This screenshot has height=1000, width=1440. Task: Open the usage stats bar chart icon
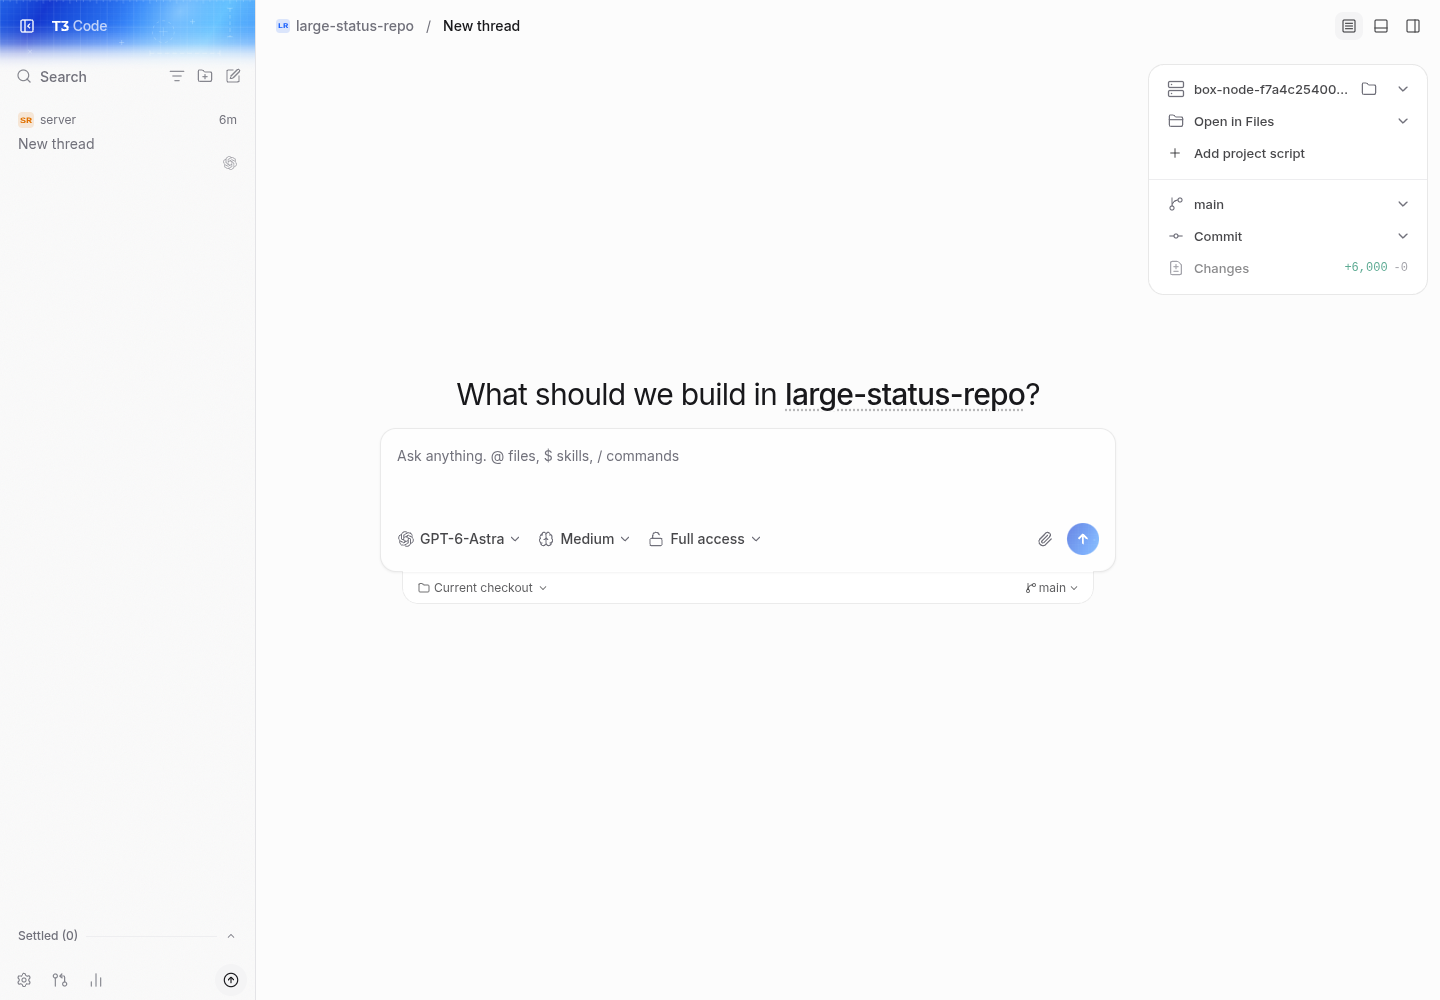pyautogui.click(x=96, y=980)
